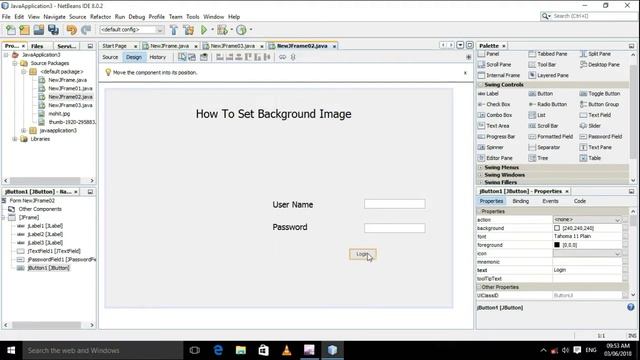Click the User Name text field
The width and height of the screenshot is (640, 360).
coord(395,204)
